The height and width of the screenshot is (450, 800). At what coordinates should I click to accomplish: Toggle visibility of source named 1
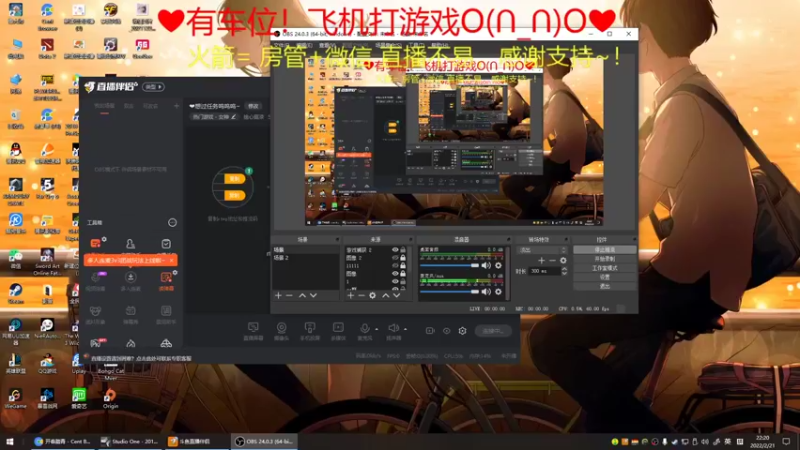(x=395, y=281)
